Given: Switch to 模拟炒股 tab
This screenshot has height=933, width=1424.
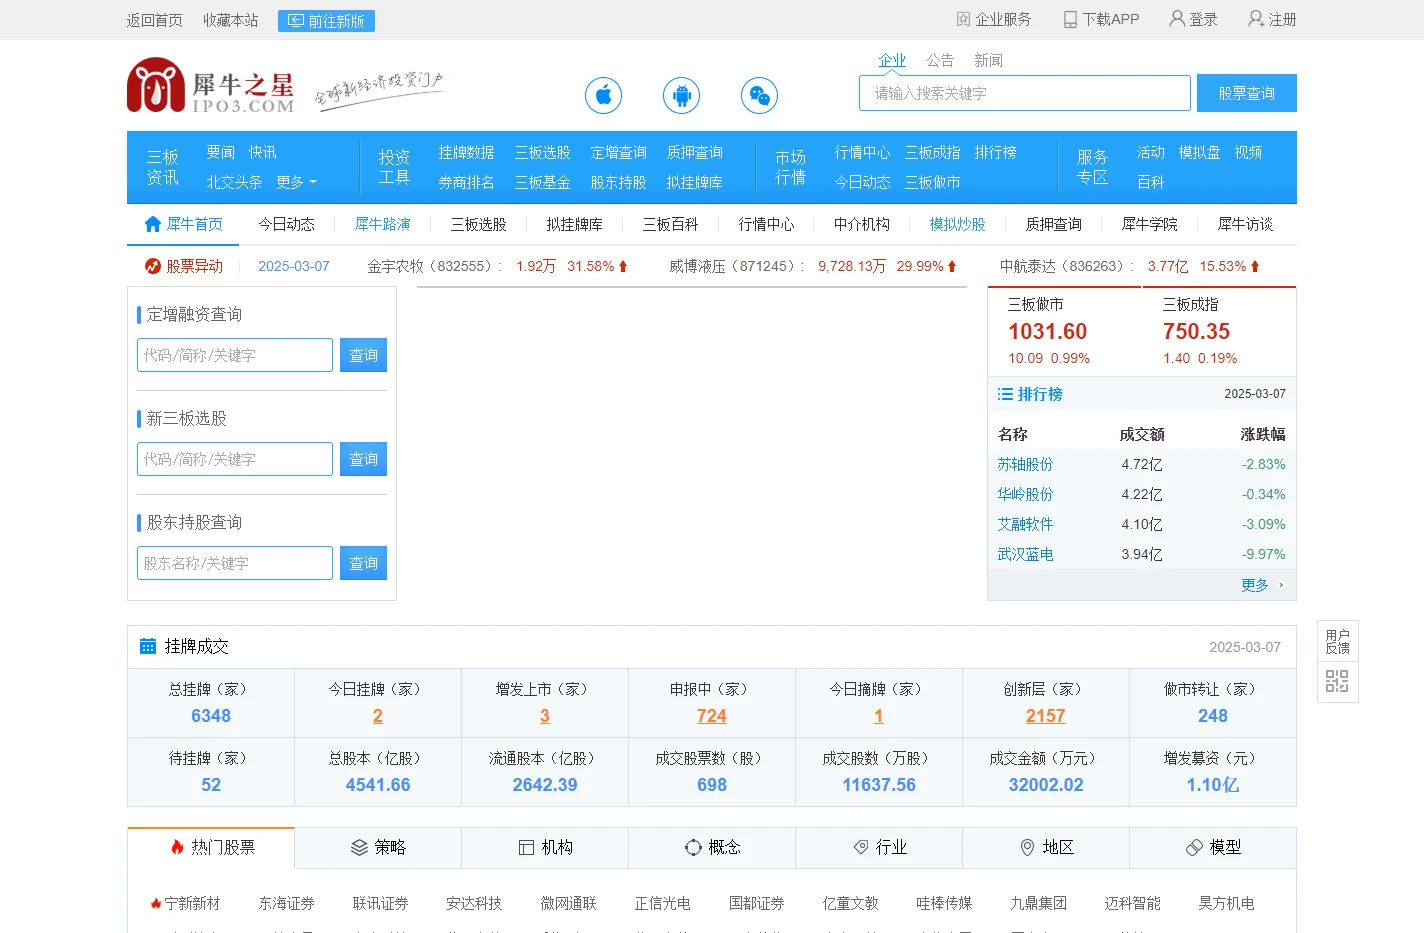Looking at the screenshot, I should tap(958, 224).
